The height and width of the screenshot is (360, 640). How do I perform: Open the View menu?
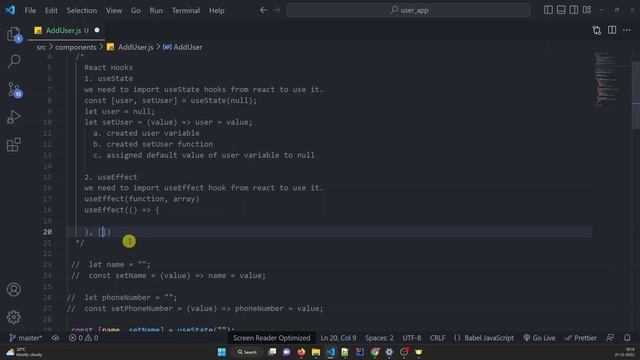pyautogui.click(x=114, y=11)
